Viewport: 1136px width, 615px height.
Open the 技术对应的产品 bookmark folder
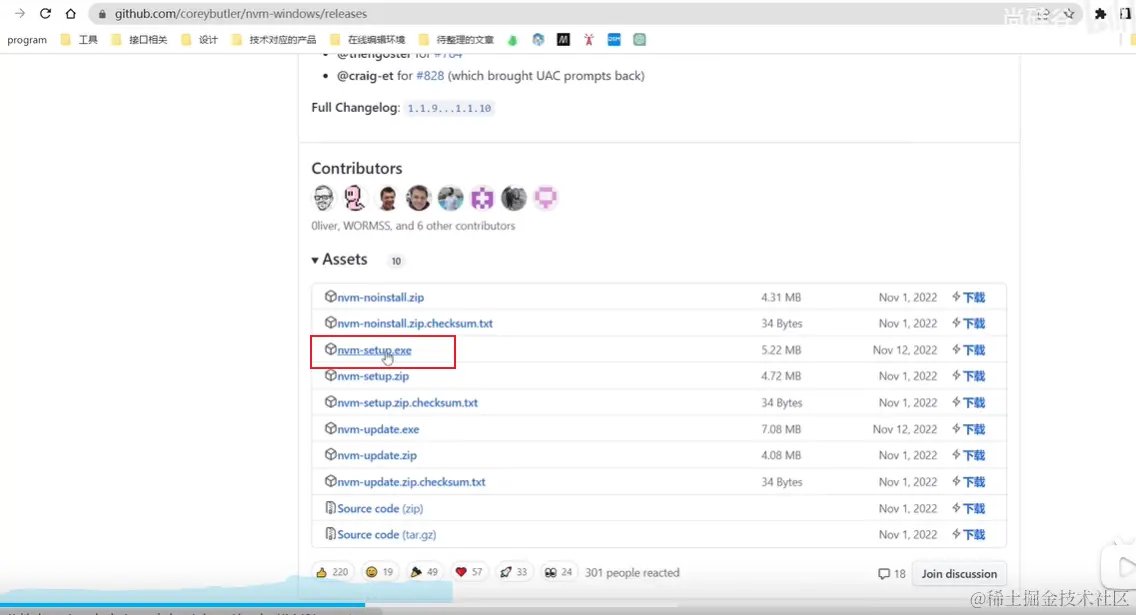pyautogui.click(x=274, y=40)
